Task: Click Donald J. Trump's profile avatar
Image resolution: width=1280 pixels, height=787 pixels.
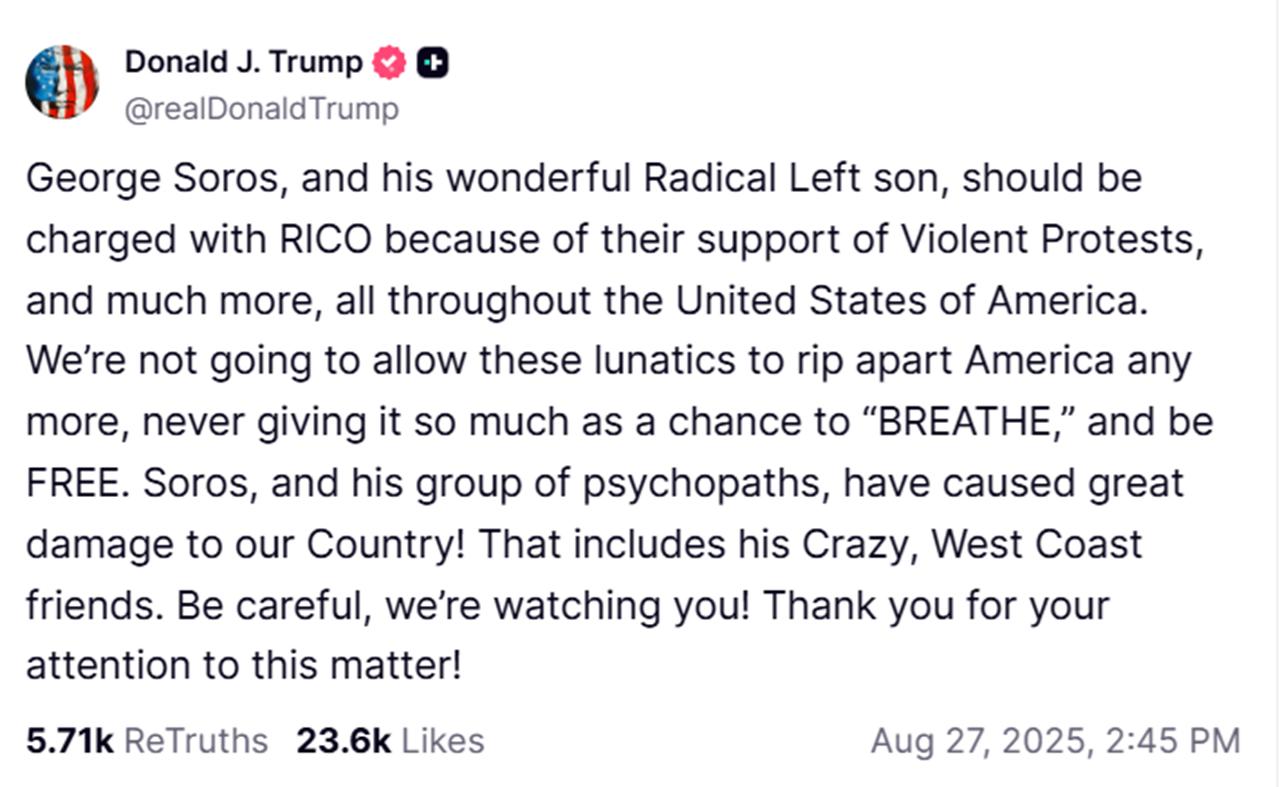Action: 62,82
